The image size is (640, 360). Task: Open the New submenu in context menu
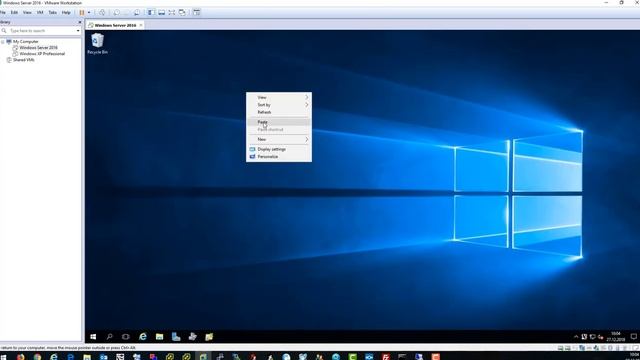tap(279, 140)
